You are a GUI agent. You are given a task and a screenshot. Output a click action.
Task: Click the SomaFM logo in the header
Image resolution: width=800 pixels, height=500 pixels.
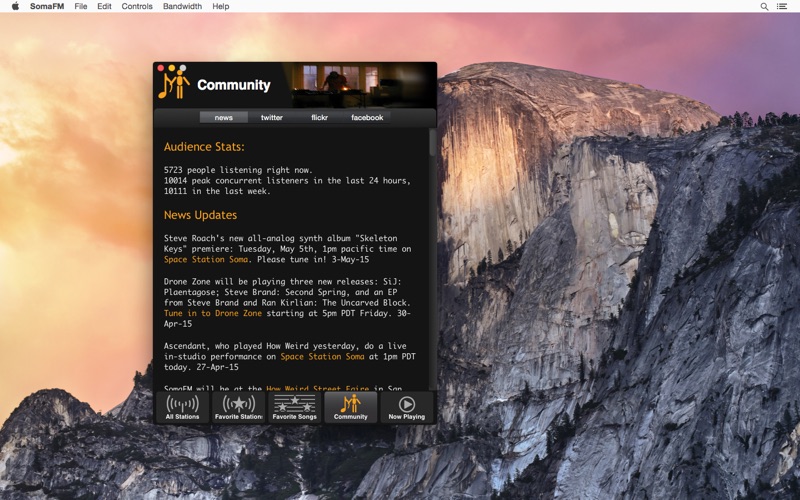click(174, 83)
